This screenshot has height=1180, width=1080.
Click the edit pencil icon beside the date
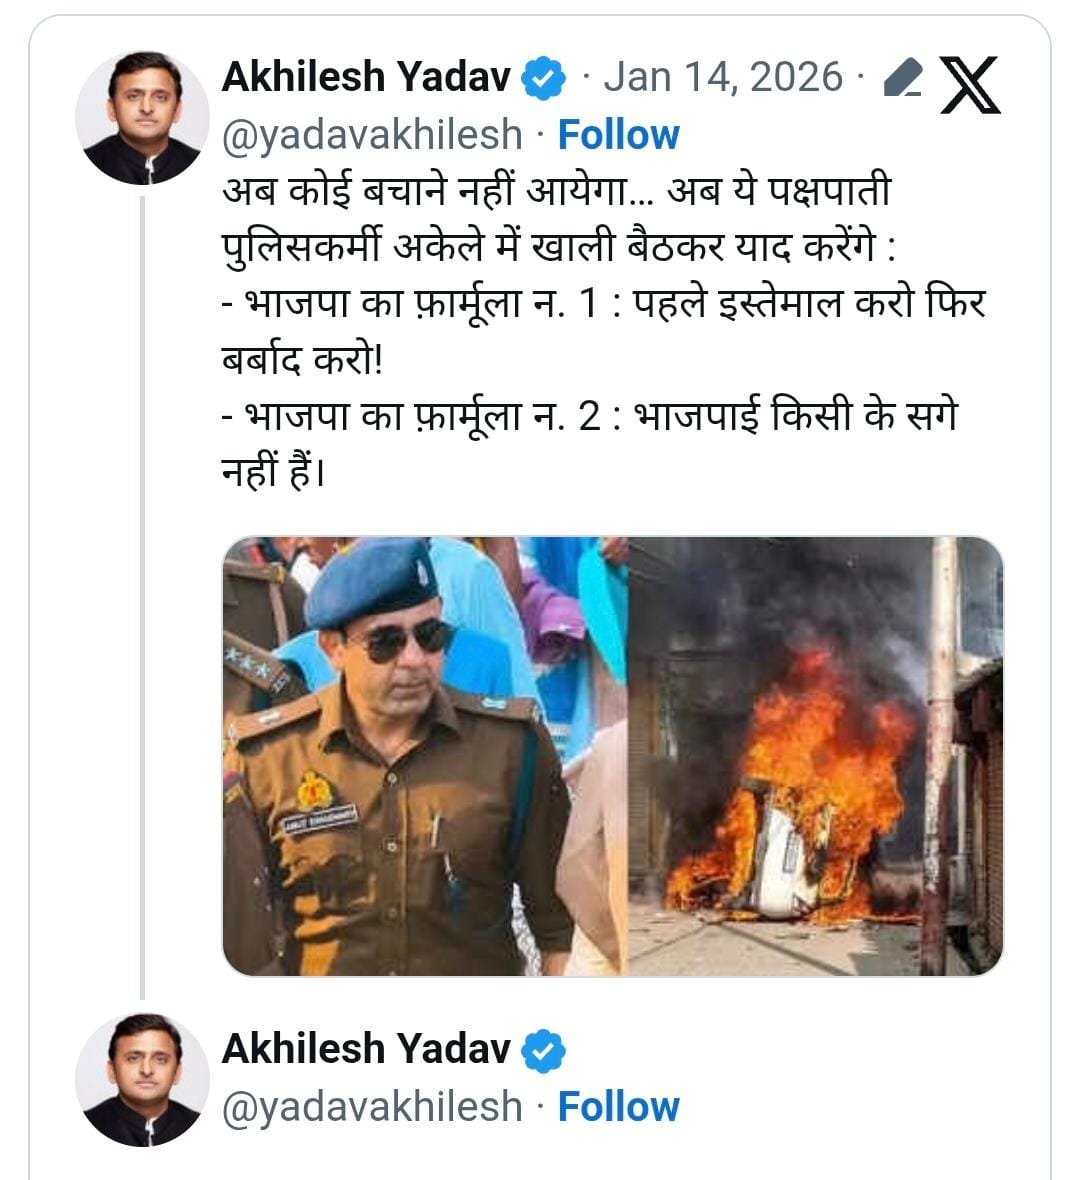coord(902,78)
